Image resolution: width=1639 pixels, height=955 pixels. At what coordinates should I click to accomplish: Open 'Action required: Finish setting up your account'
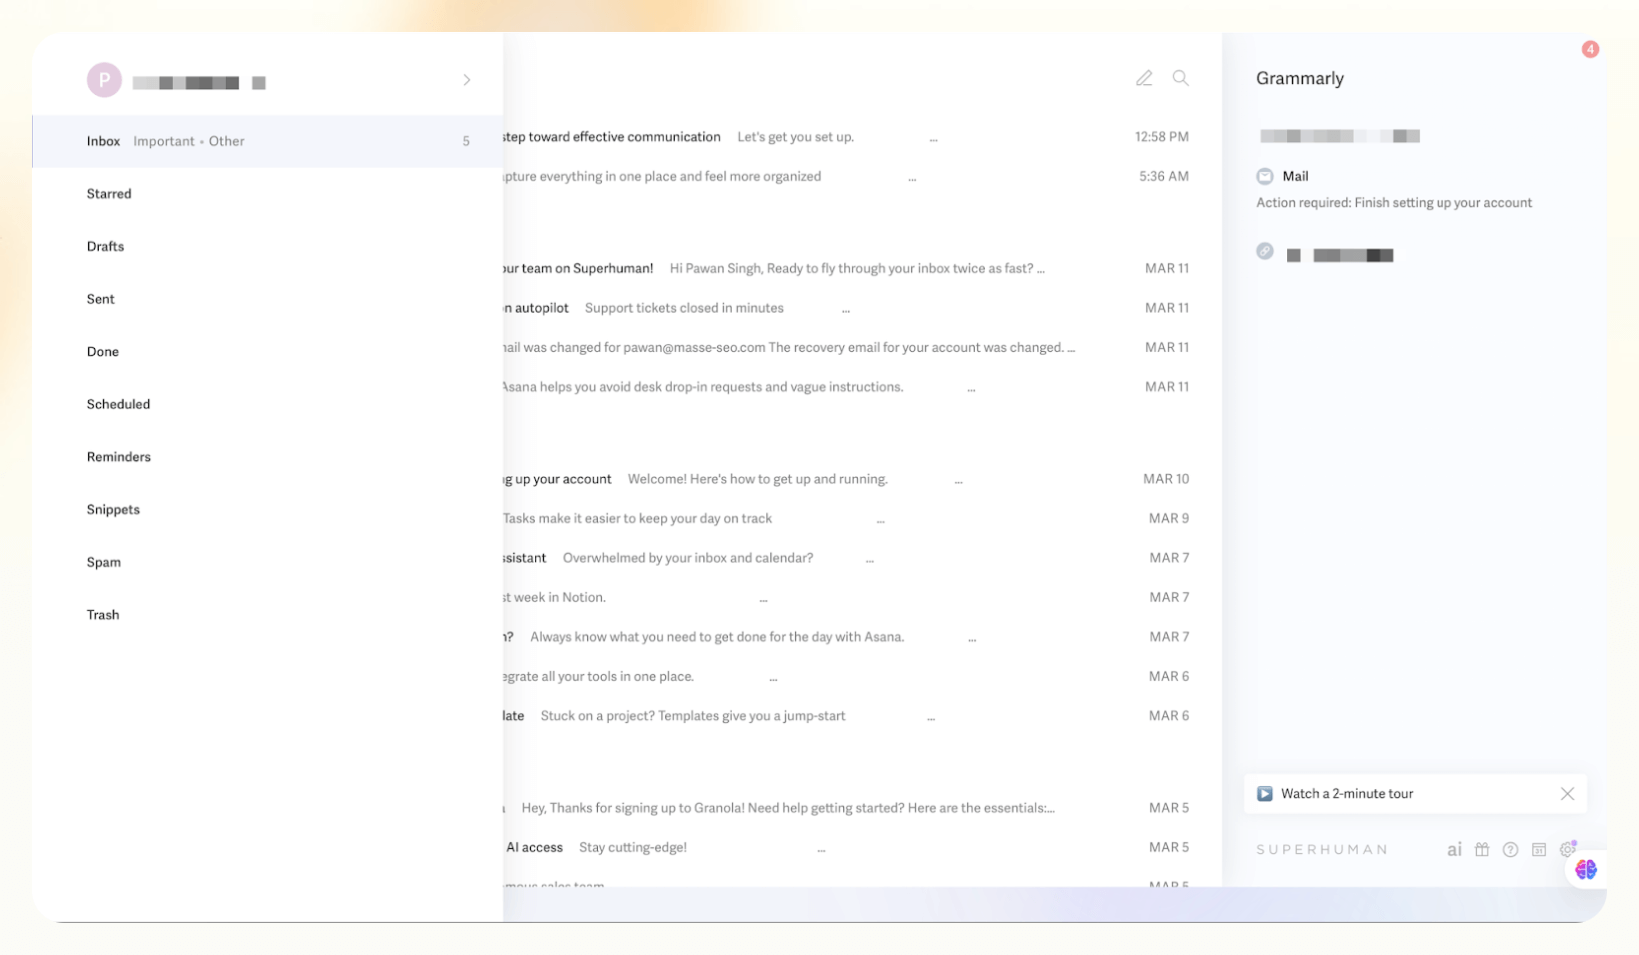pos(1394,203)
